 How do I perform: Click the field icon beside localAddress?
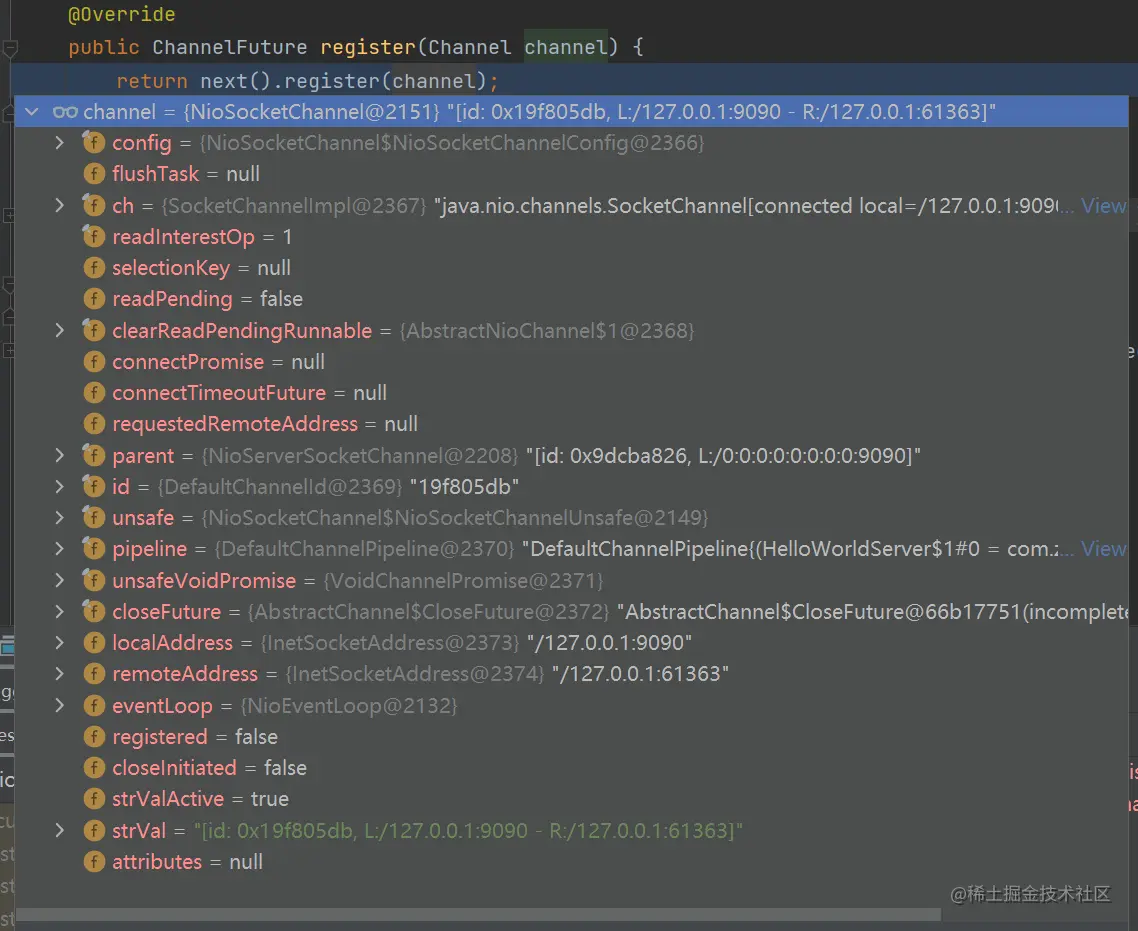[94, 642]
